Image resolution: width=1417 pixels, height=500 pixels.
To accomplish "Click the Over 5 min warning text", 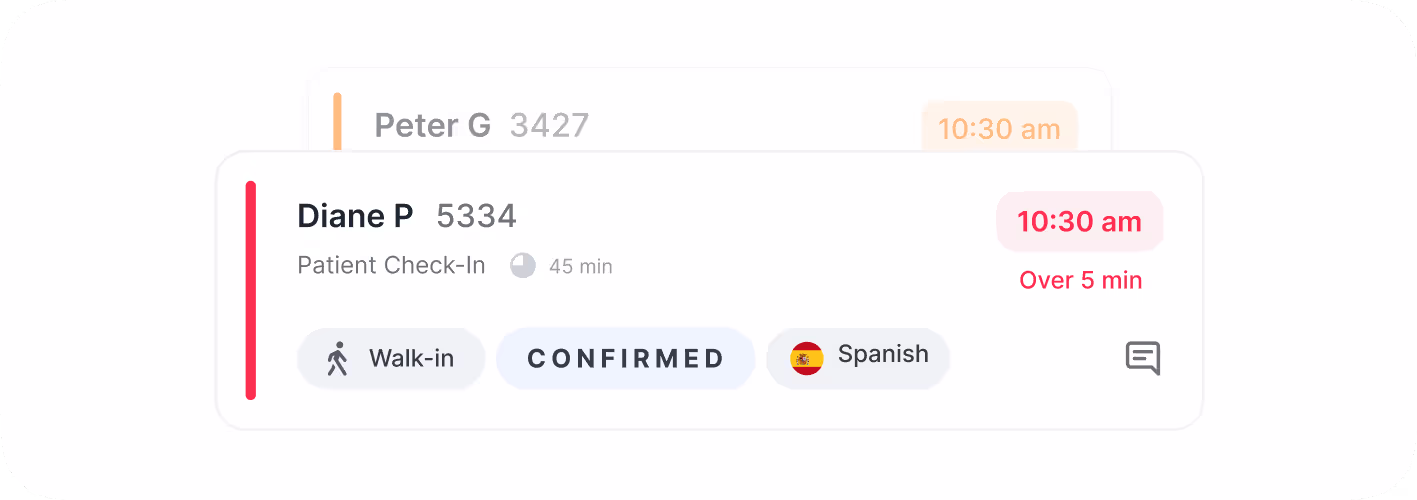I will (x=1080, y=280).
